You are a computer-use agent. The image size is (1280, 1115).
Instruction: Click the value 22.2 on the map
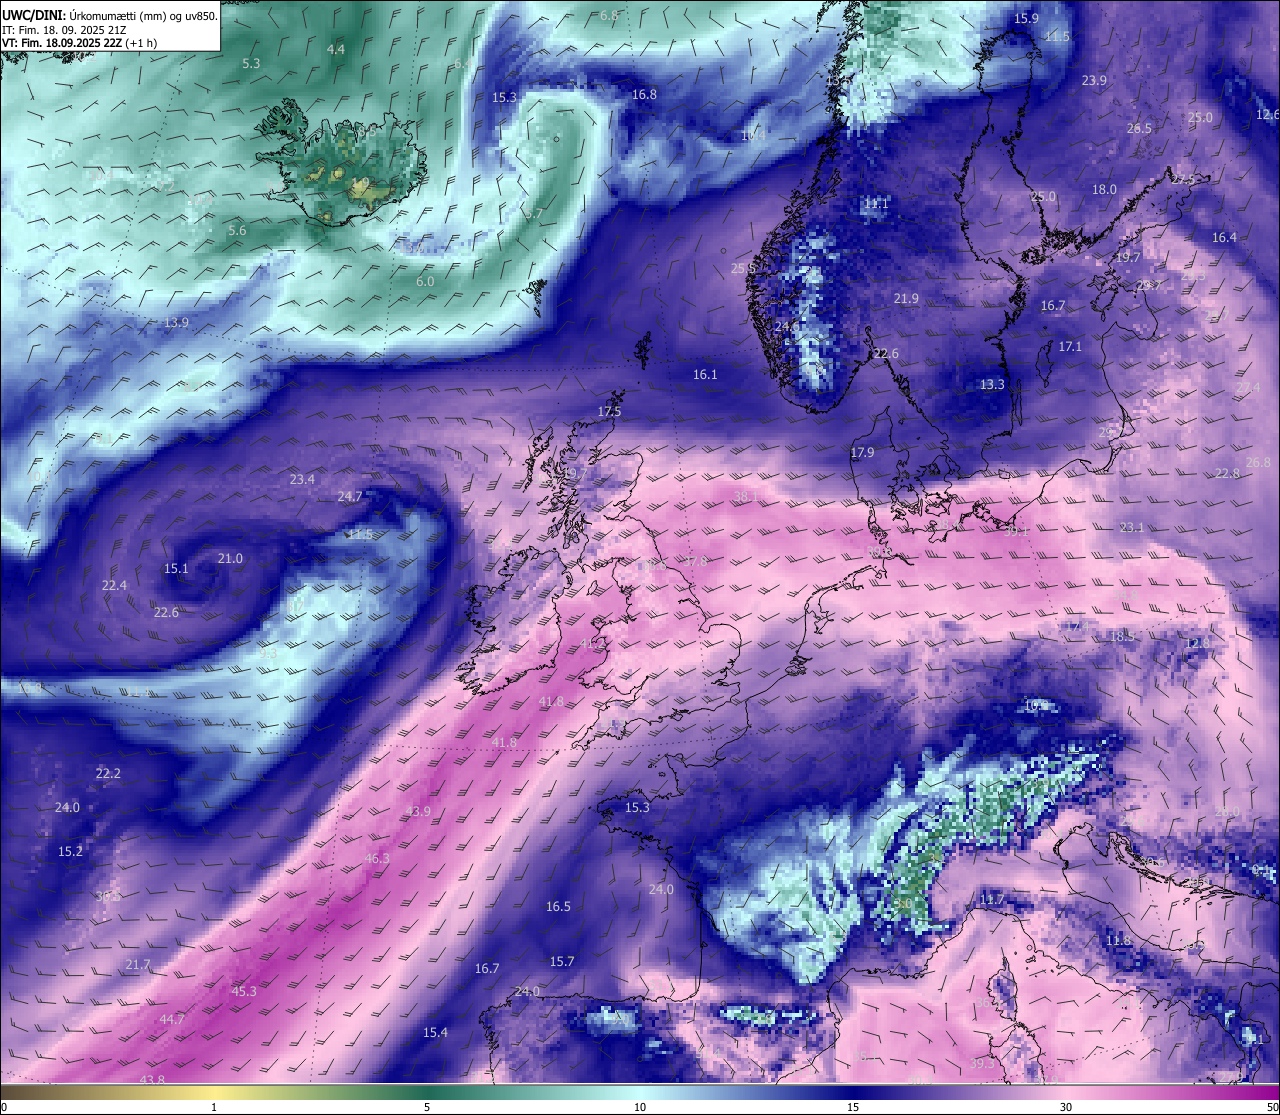point(108,773)
